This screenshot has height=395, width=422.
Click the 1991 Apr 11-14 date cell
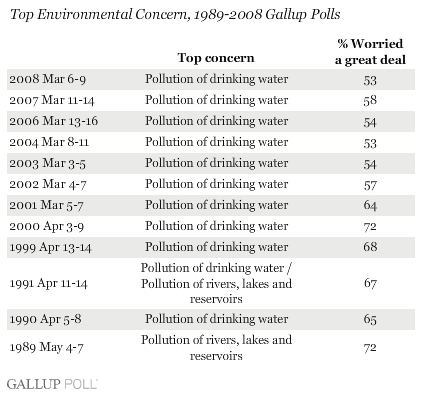(x=48, y=283)
